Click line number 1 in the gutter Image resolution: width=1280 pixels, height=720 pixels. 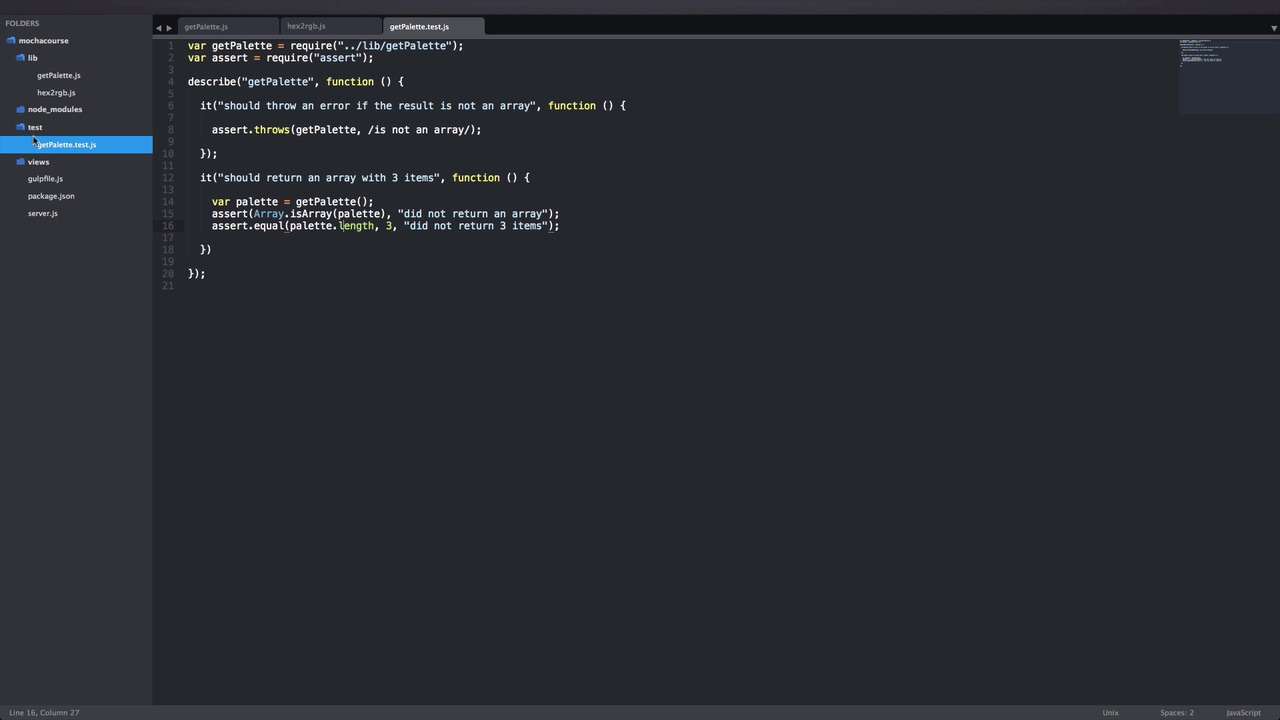click(x=171, y=46)
